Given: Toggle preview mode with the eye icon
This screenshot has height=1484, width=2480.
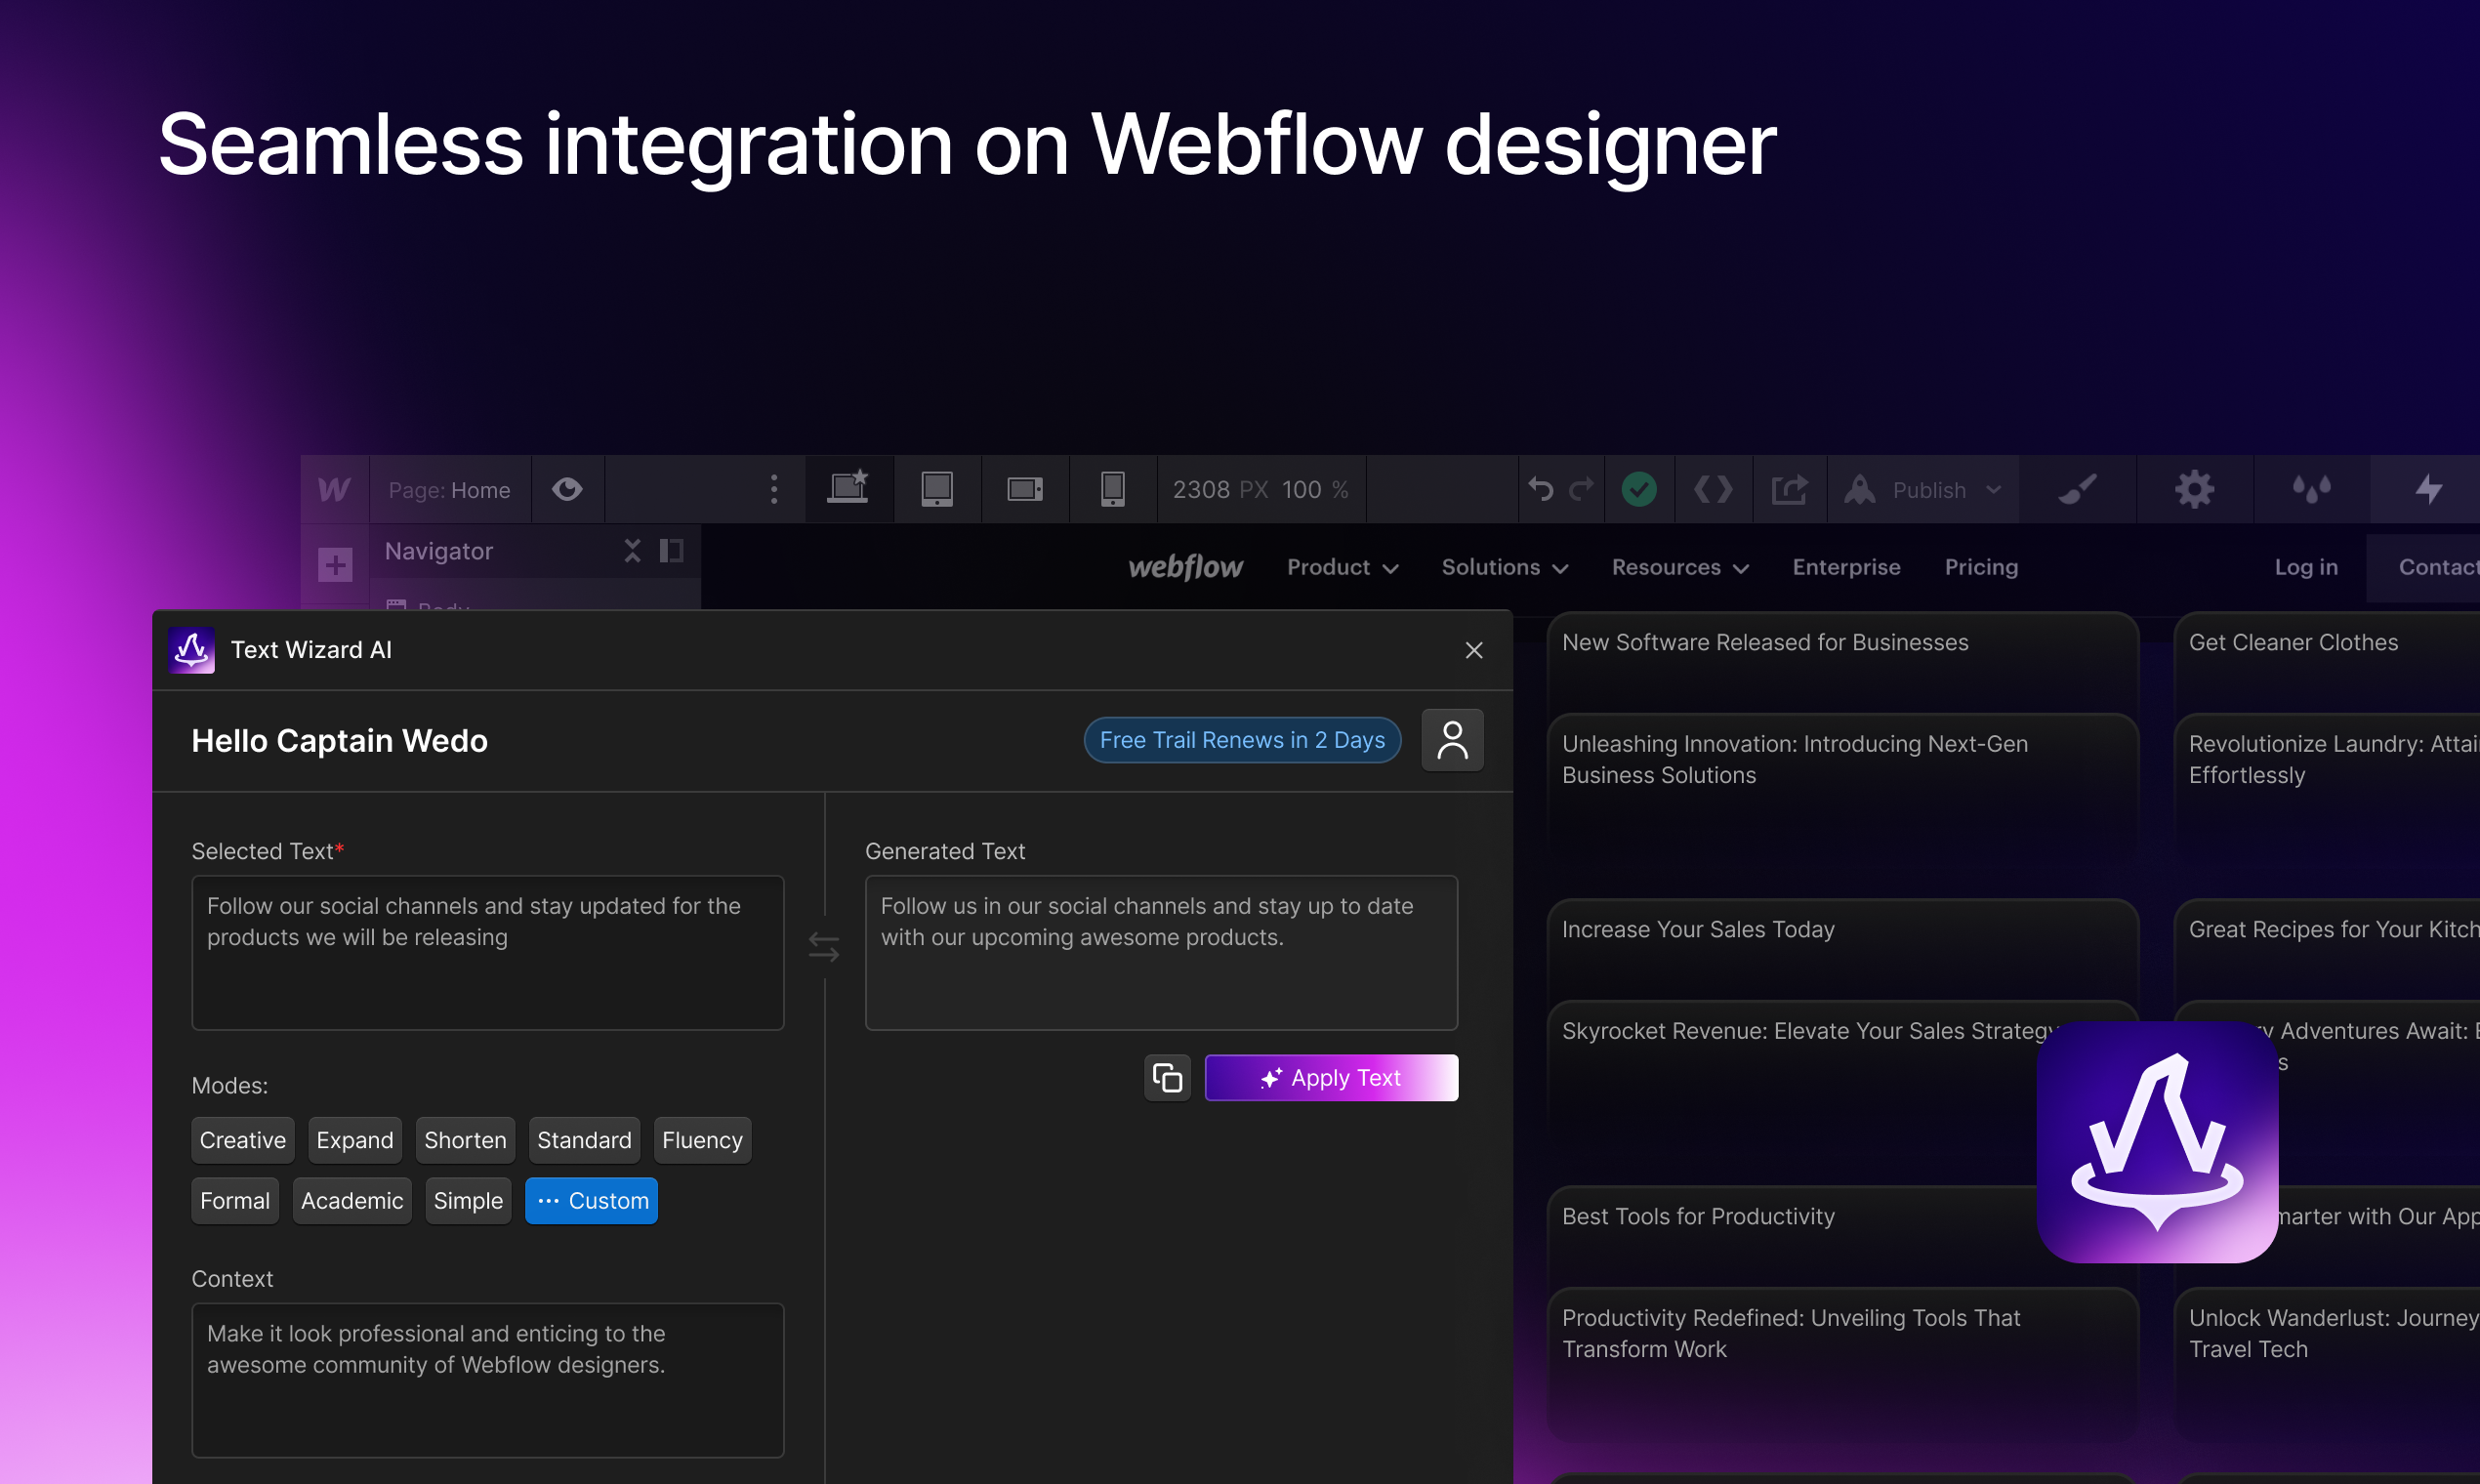Looking at the screenshot, I should click(x=567, y=490).
